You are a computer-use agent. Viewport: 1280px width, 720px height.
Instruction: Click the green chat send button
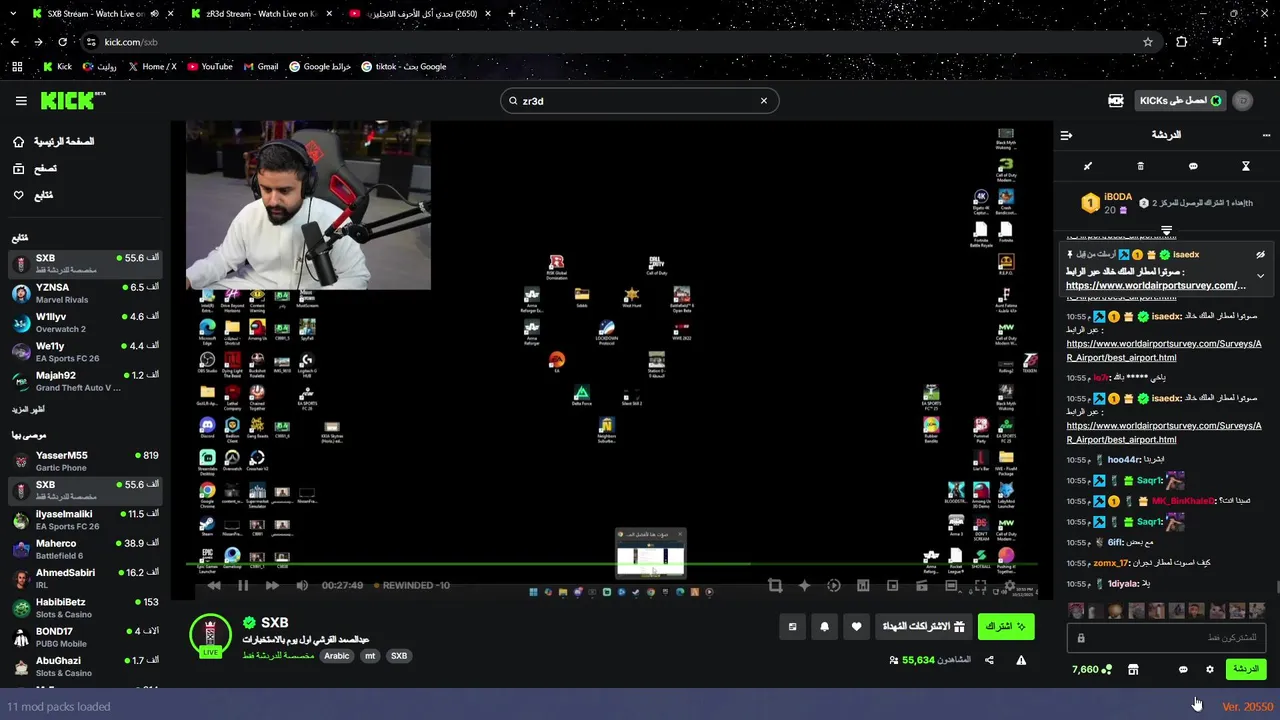tap(1245, 669)
